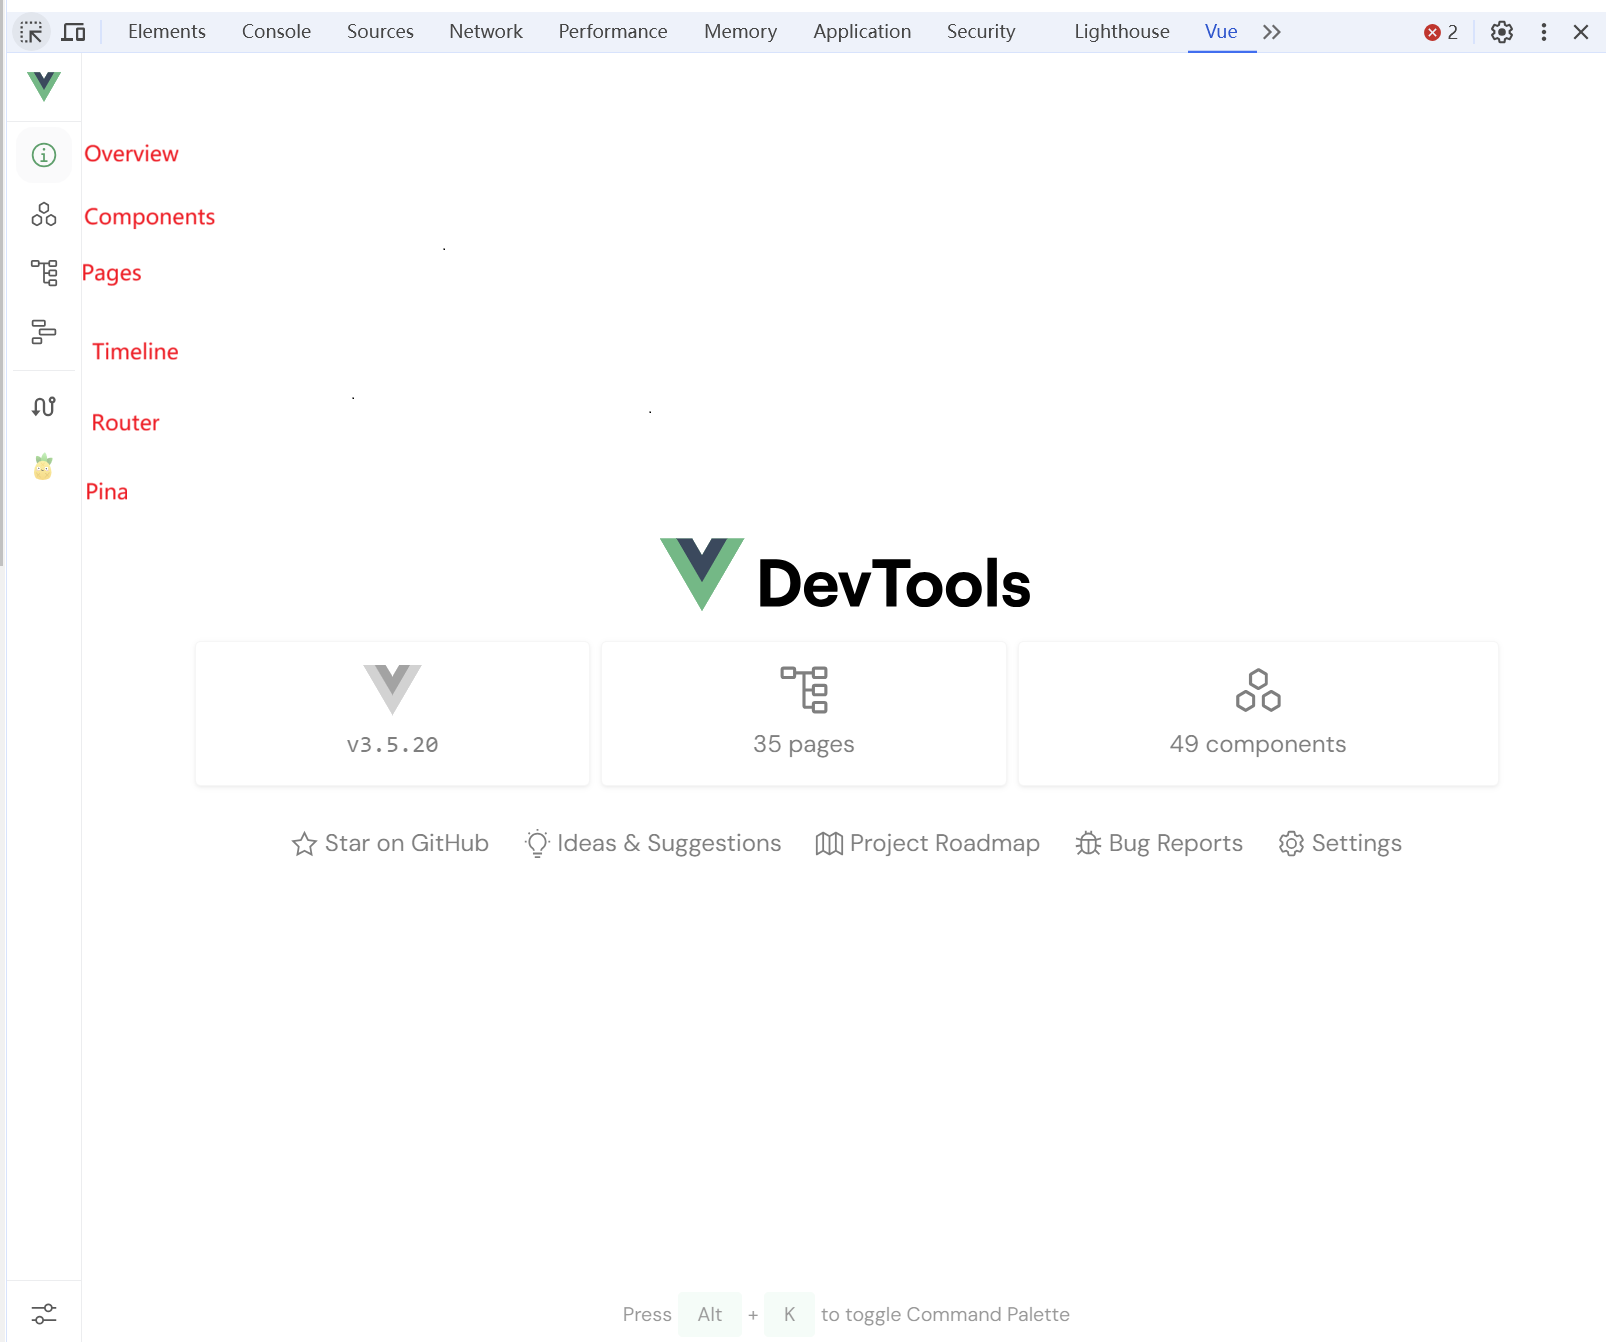1606x1342 pixels.
Task: Click the gear icon beside Settings link
Action: [1291, 844]
